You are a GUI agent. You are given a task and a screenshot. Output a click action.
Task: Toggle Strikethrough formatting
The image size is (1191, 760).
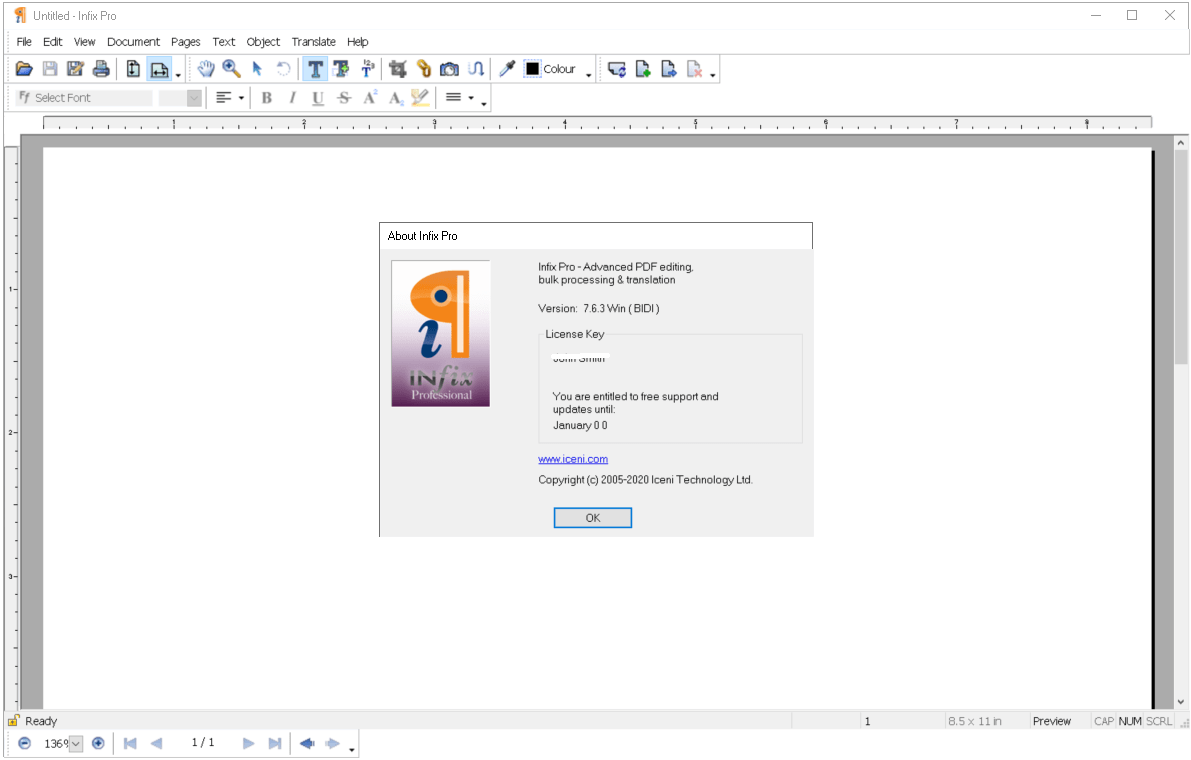(344, 98)
